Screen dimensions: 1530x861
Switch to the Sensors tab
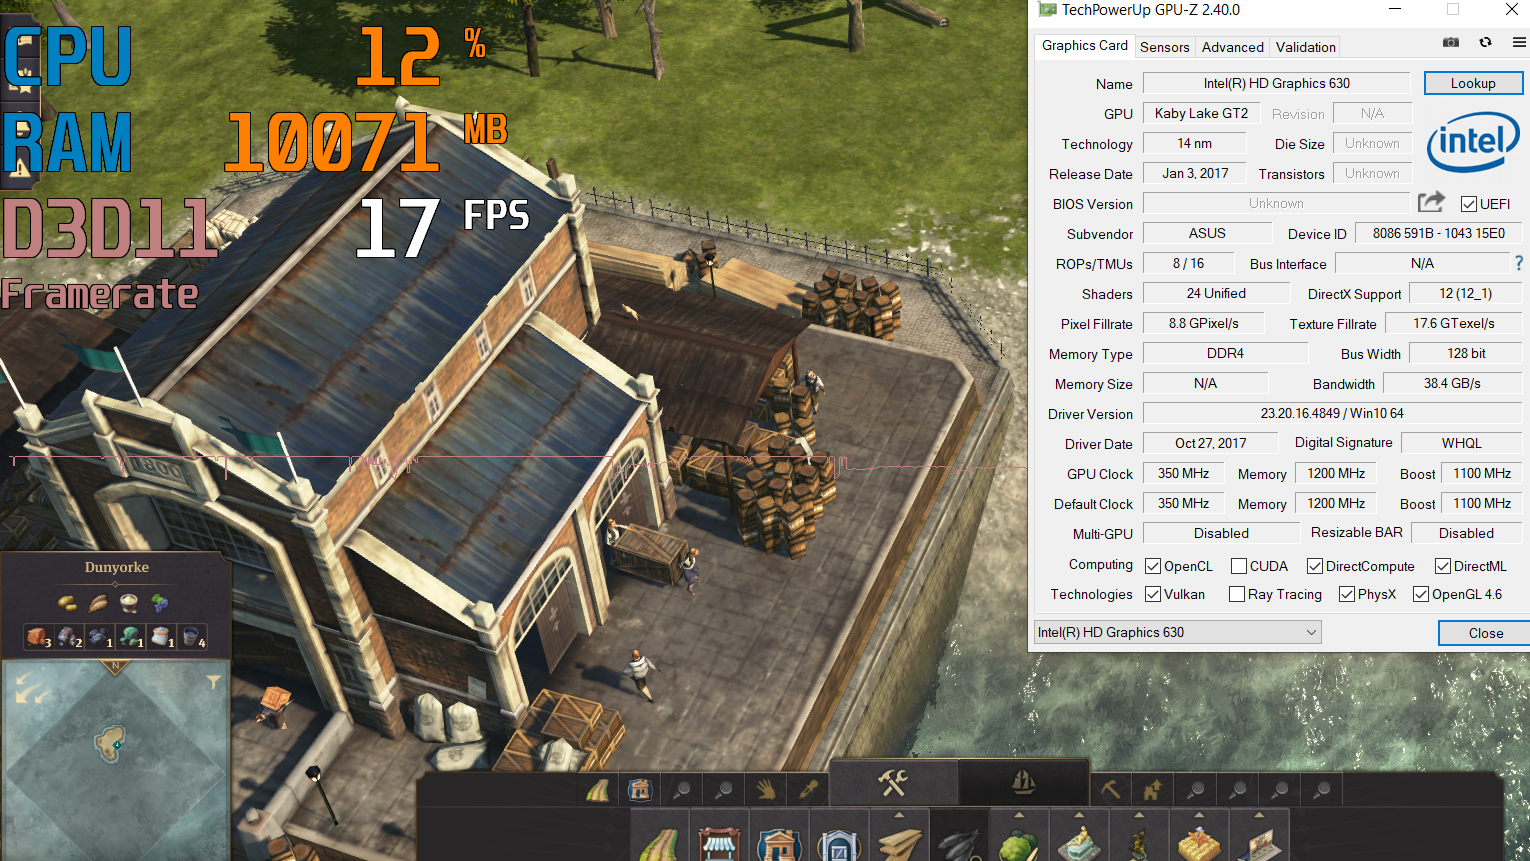pos(1164,47)
